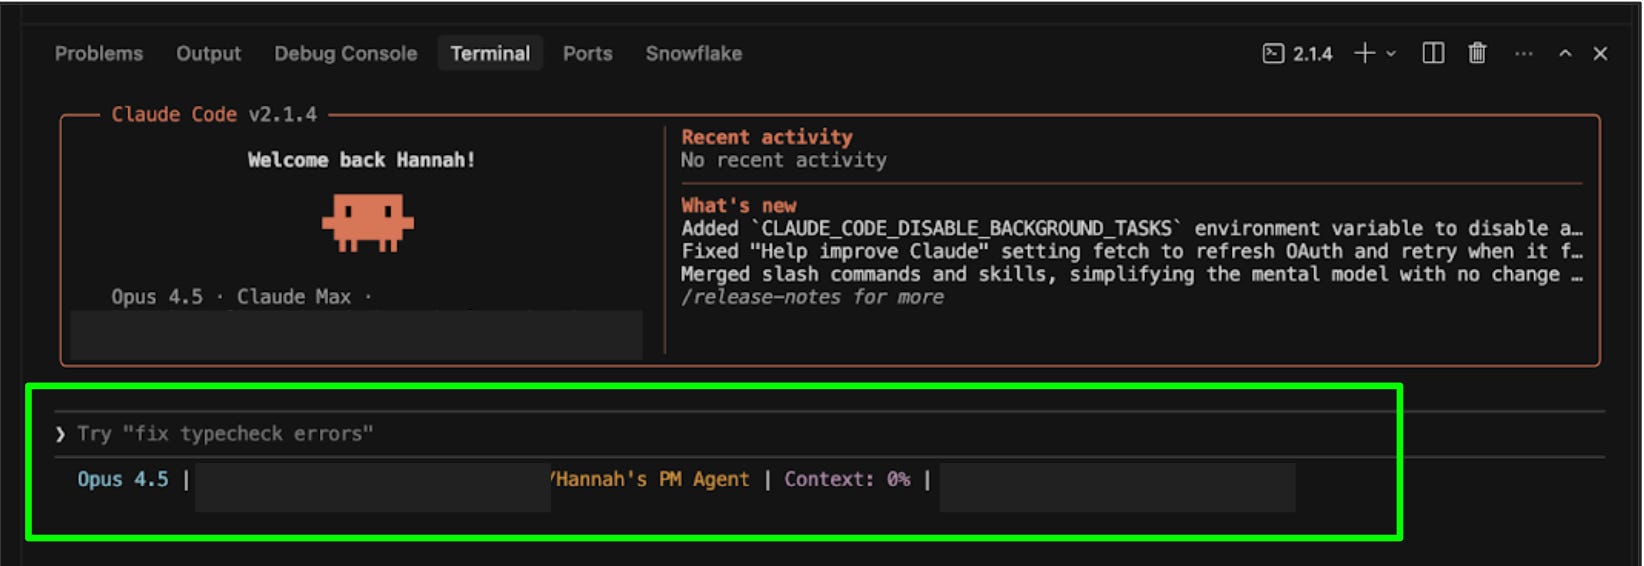Viewport: 1644px width, 566px height.
Task: Click 'Opus 4.5 · Claude Max' text
Action: click(x=231, y=297)
